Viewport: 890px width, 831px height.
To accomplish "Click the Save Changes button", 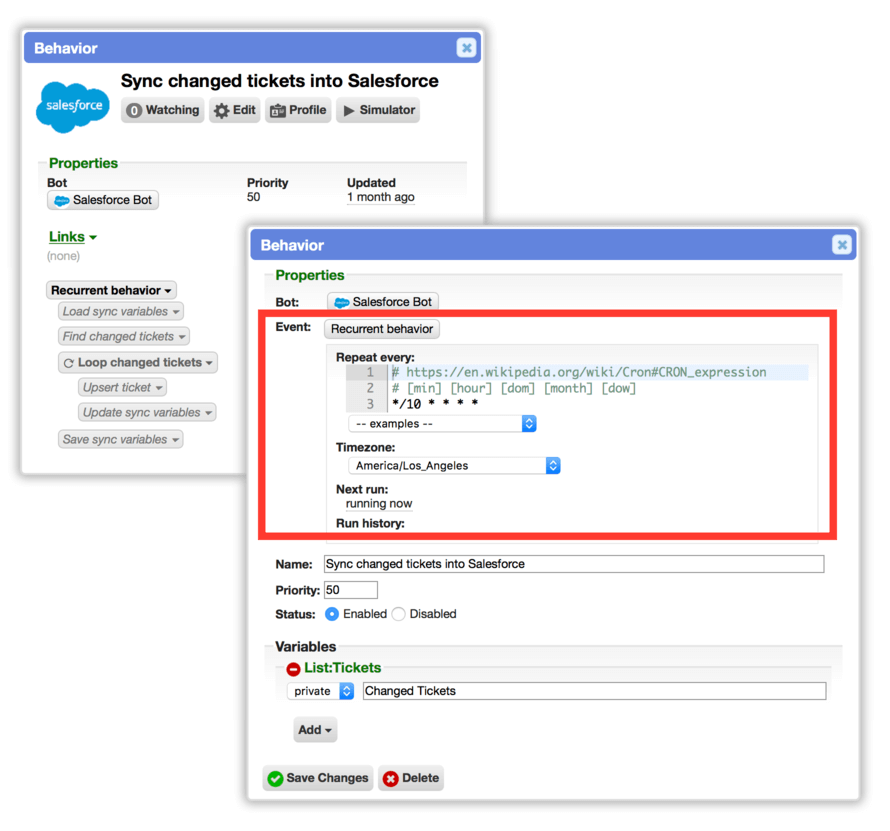I will (318, 778).
